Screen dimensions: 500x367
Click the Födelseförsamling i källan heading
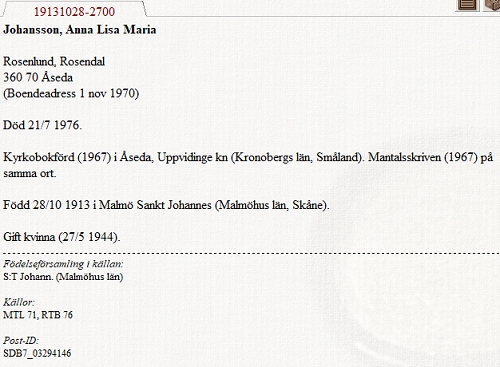(x=63, y=264)
